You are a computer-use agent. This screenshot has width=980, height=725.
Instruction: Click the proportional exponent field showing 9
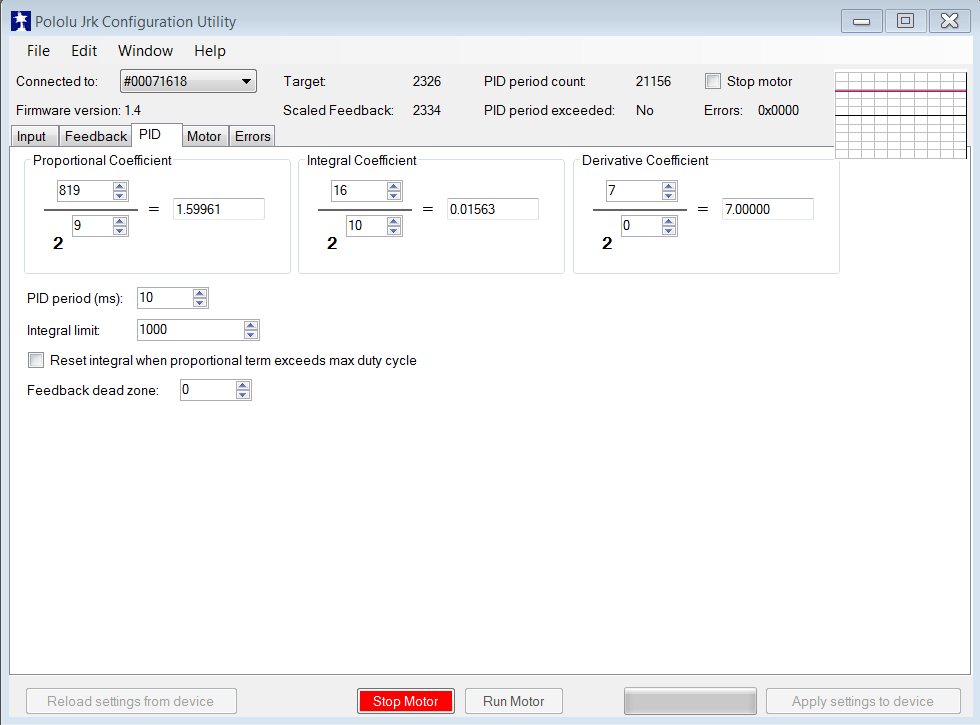[92, 226]
